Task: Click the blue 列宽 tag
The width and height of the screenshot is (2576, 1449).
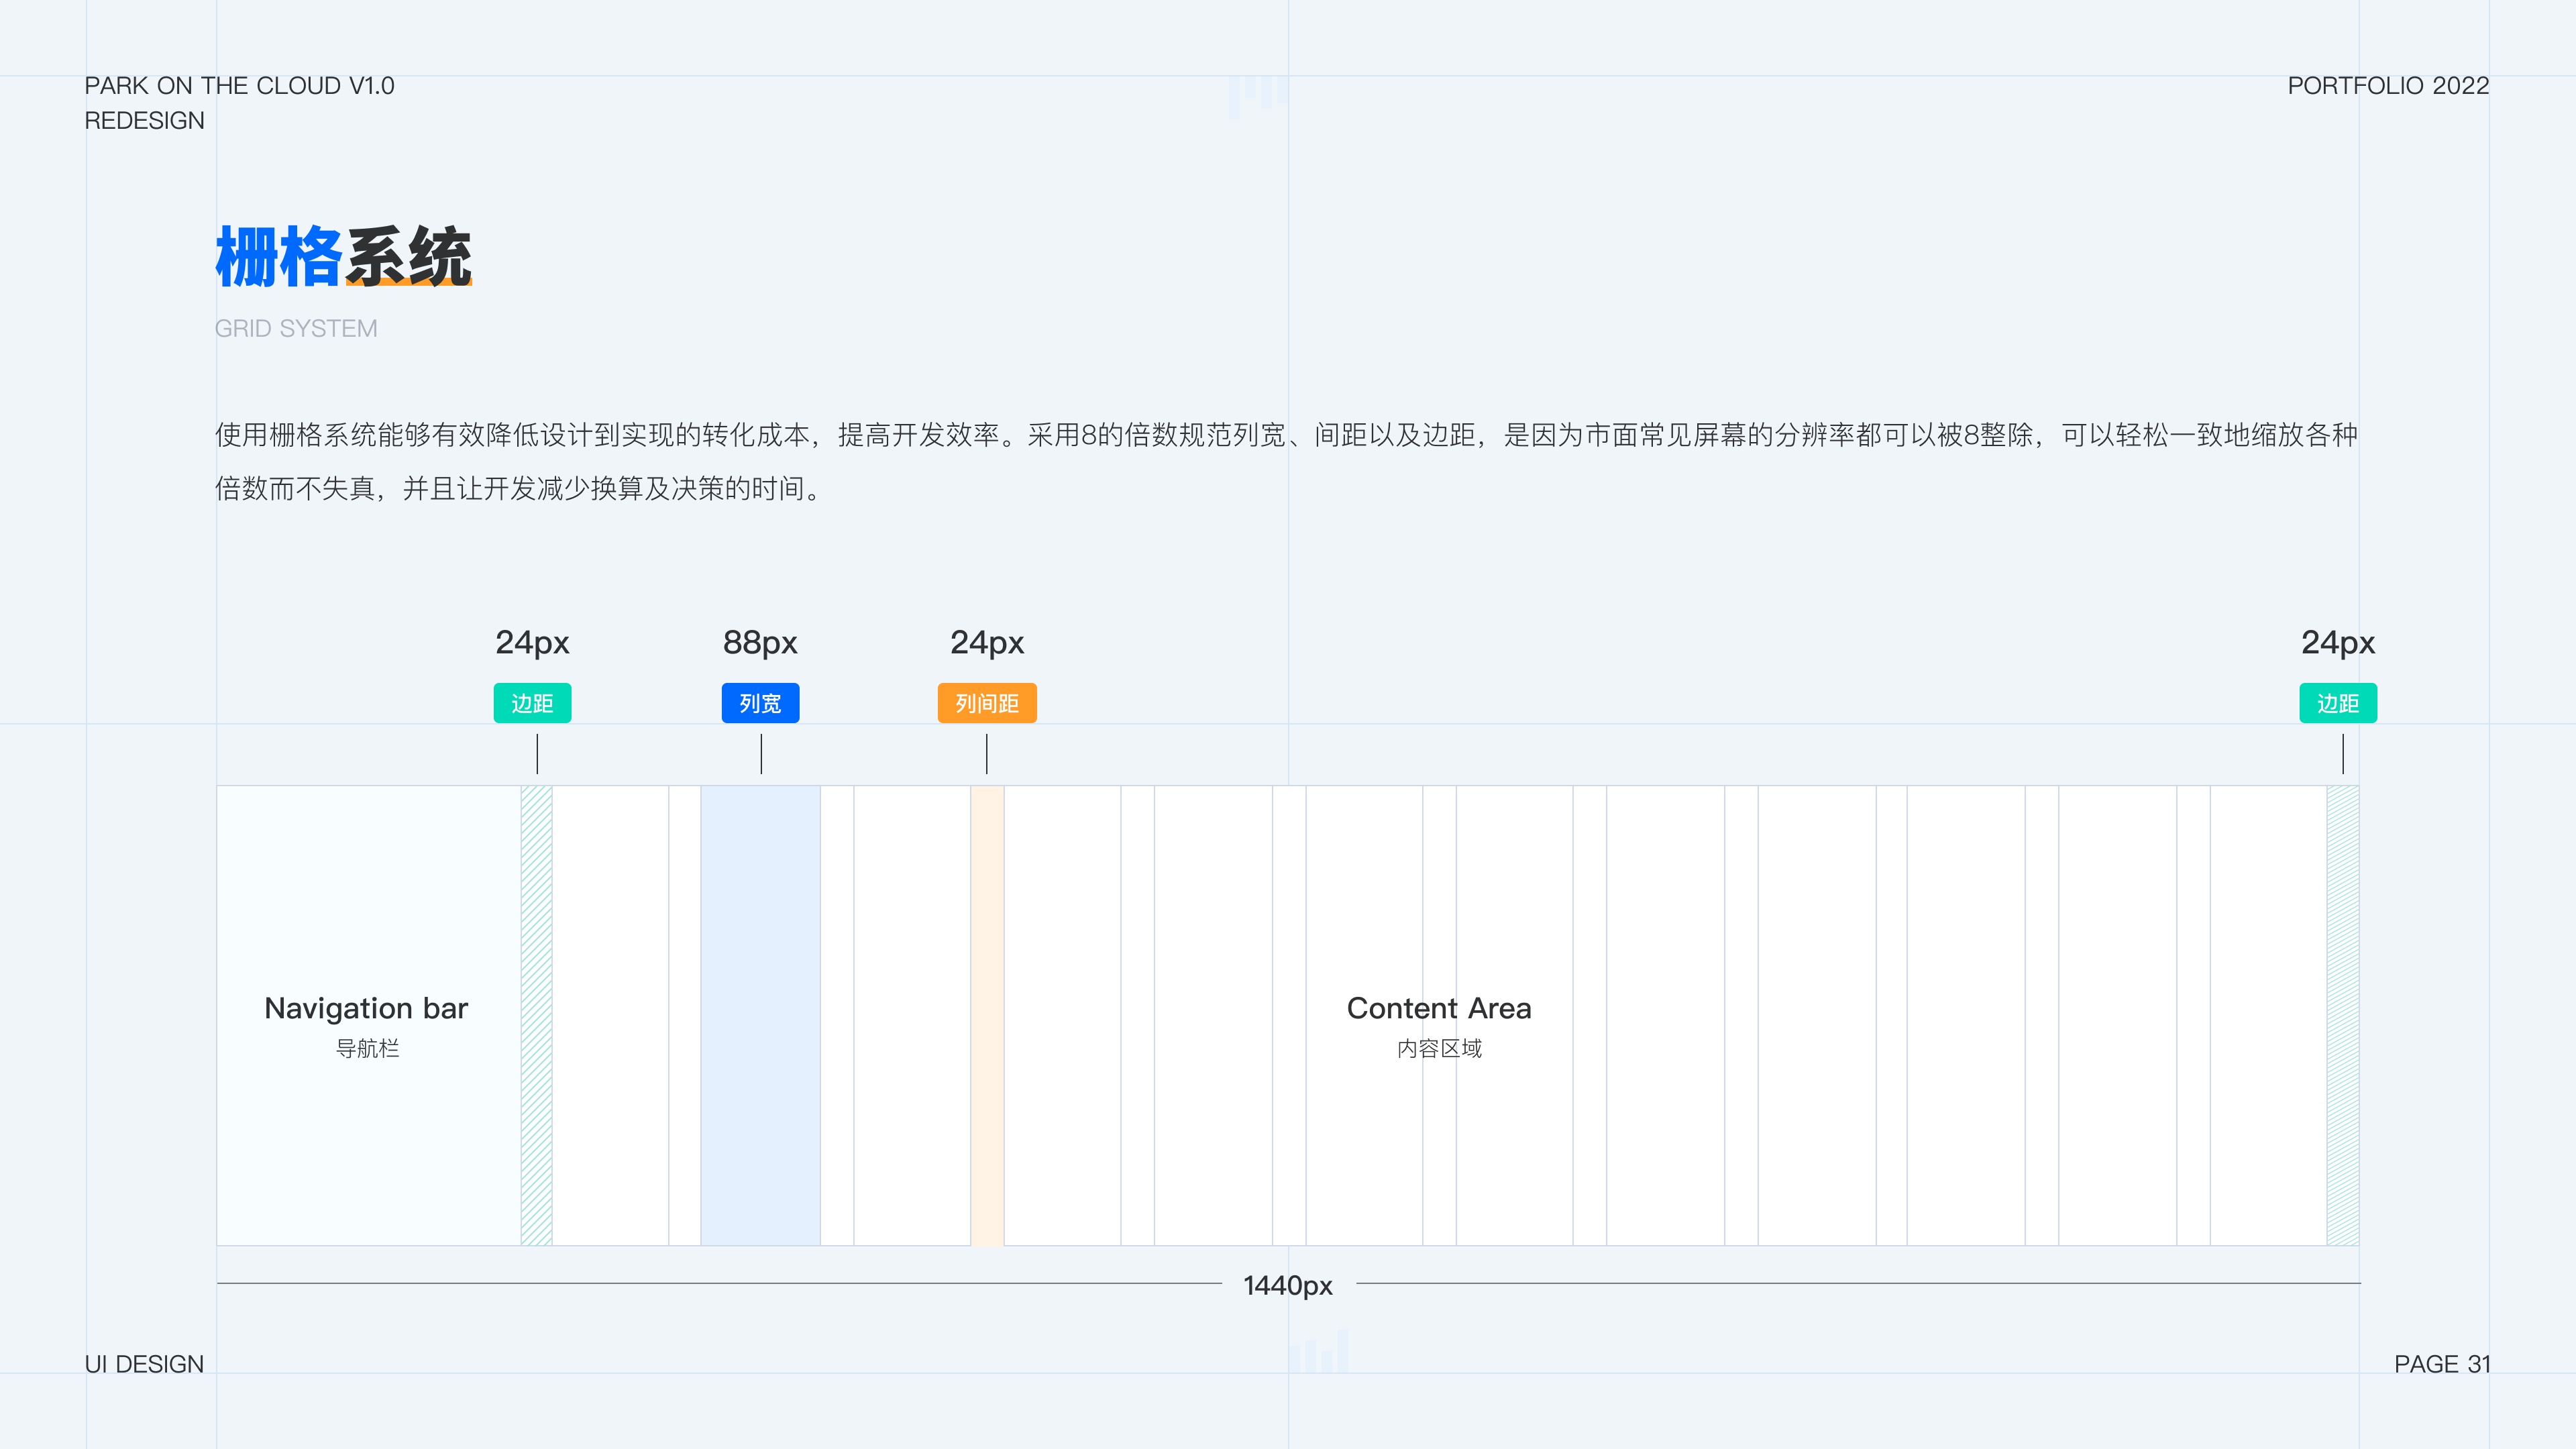Action: tap(760, 703)
